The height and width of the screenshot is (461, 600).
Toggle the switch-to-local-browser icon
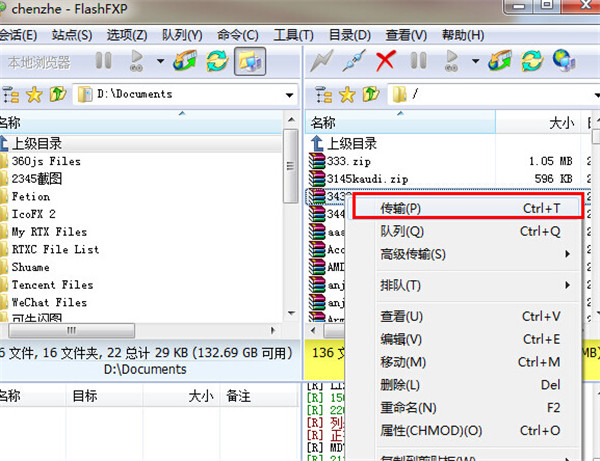coord(249,61)
